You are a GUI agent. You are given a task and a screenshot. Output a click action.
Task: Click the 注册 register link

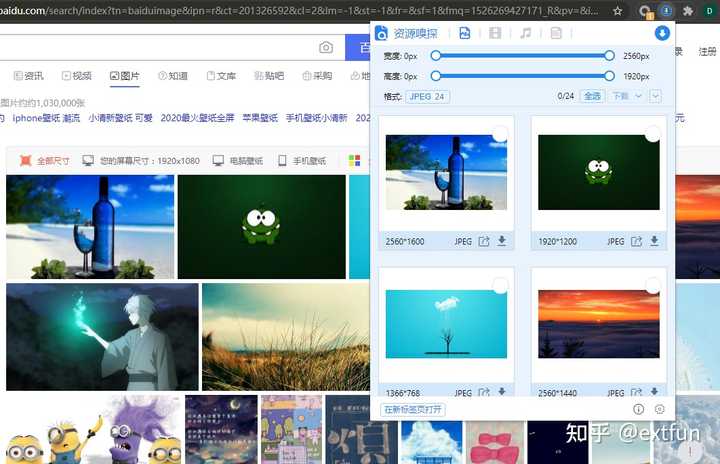pyautogui.click(x=707, y=51)
